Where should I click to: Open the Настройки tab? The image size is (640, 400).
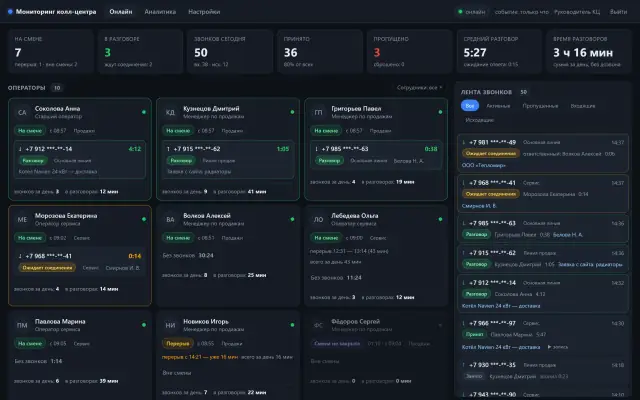204,12
